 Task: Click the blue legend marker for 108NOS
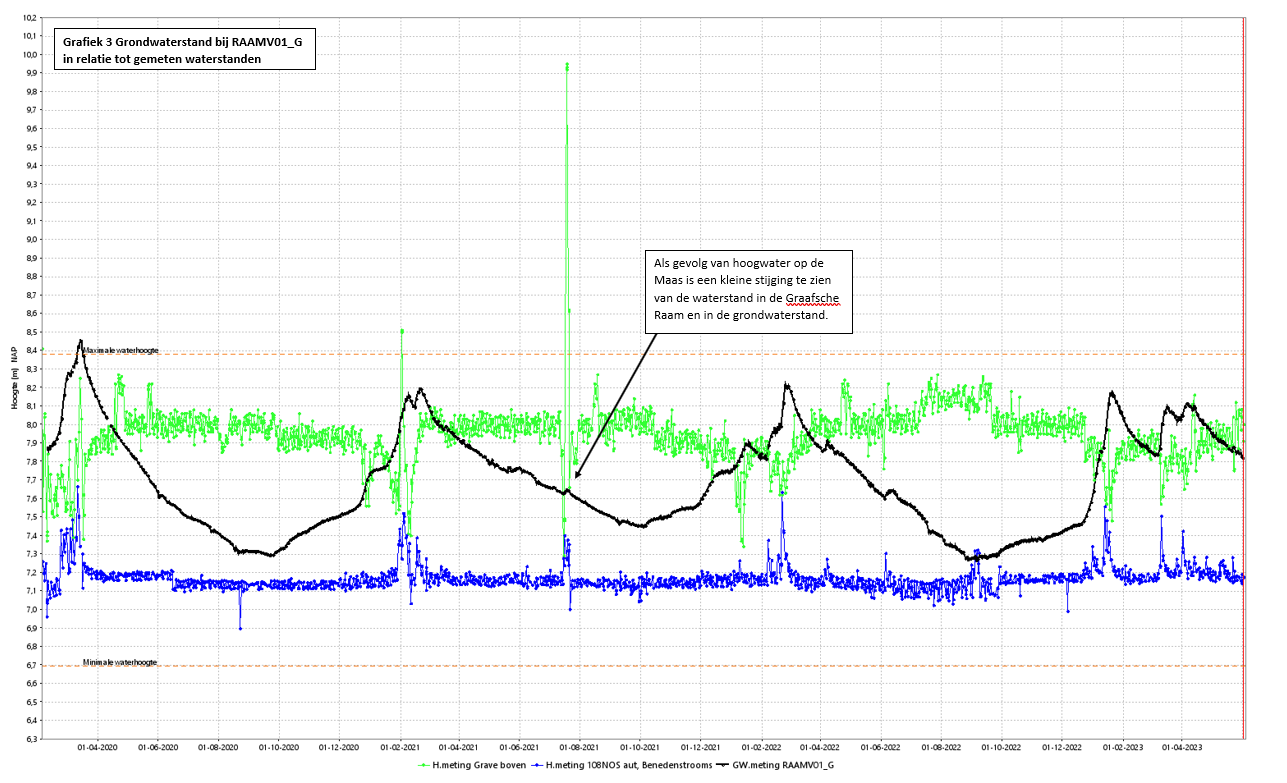pos(539,765)
